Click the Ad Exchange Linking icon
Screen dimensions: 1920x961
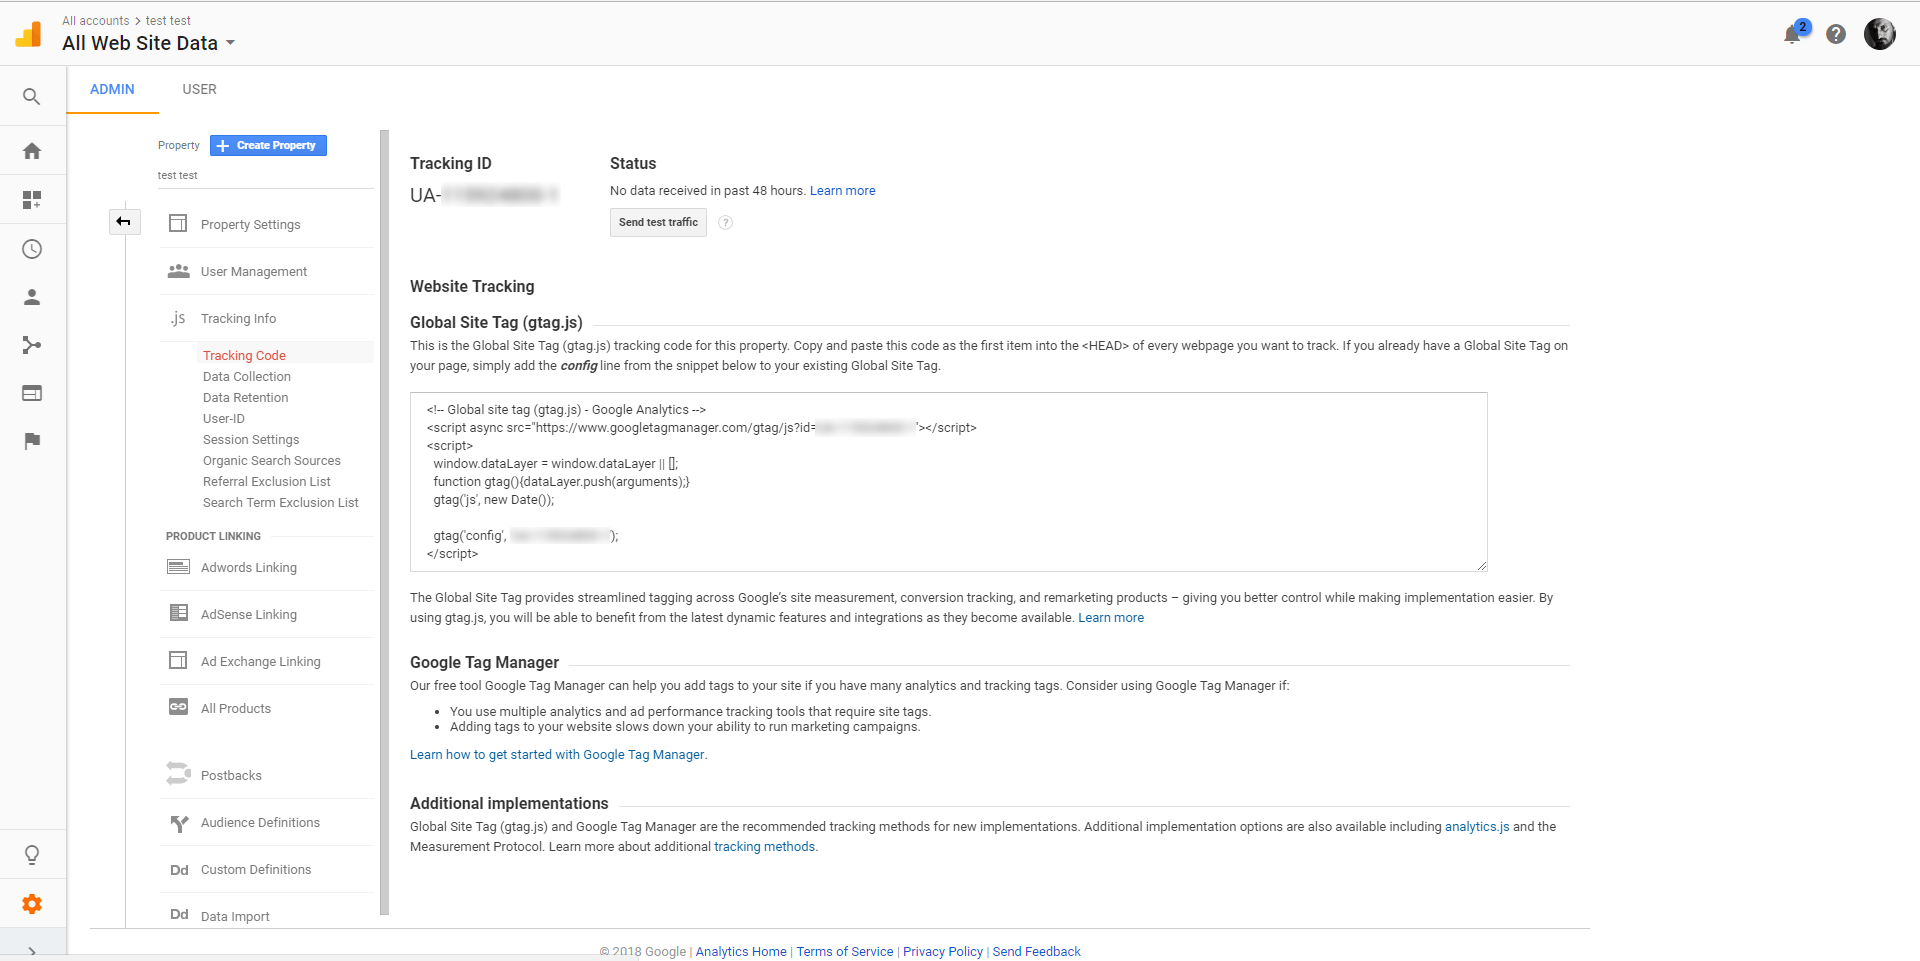[x=178, y=660]
